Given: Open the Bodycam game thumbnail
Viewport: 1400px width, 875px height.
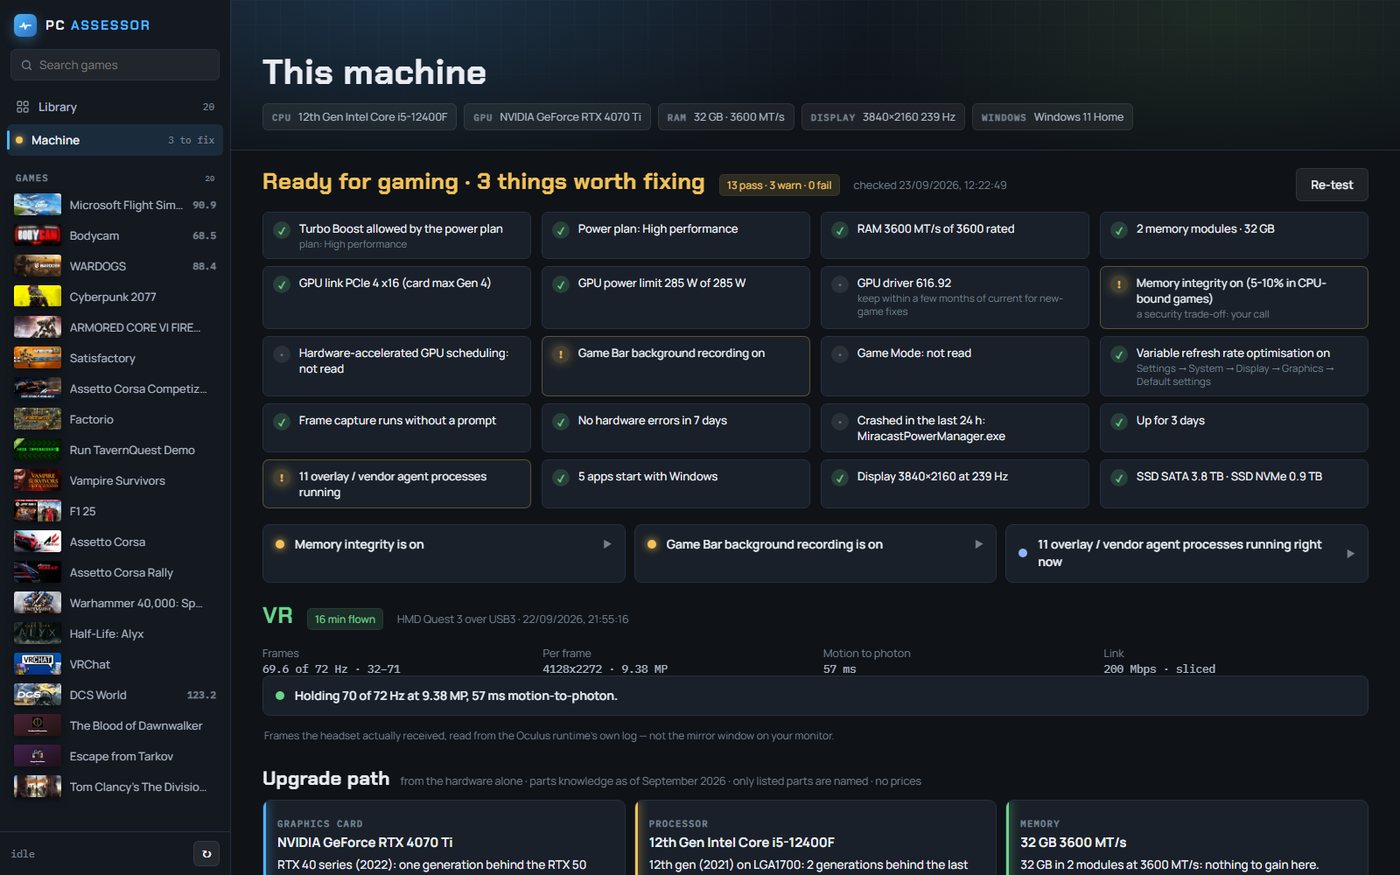Looking at the screenshot, I should pos(37,236).
